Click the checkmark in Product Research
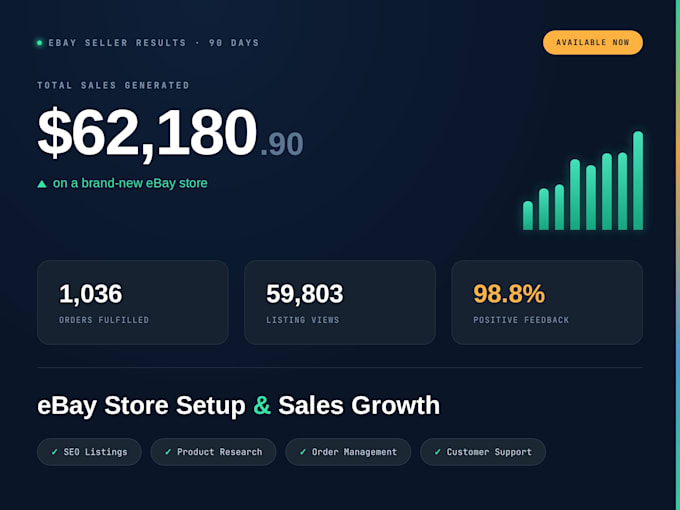 click(x=168, y=452)
